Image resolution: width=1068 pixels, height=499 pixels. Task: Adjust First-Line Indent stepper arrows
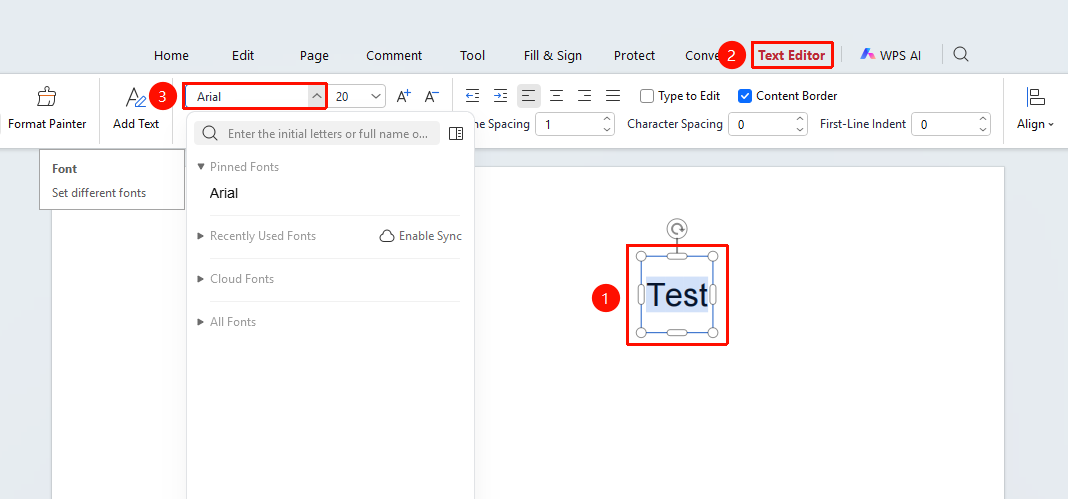coord(983,124)
